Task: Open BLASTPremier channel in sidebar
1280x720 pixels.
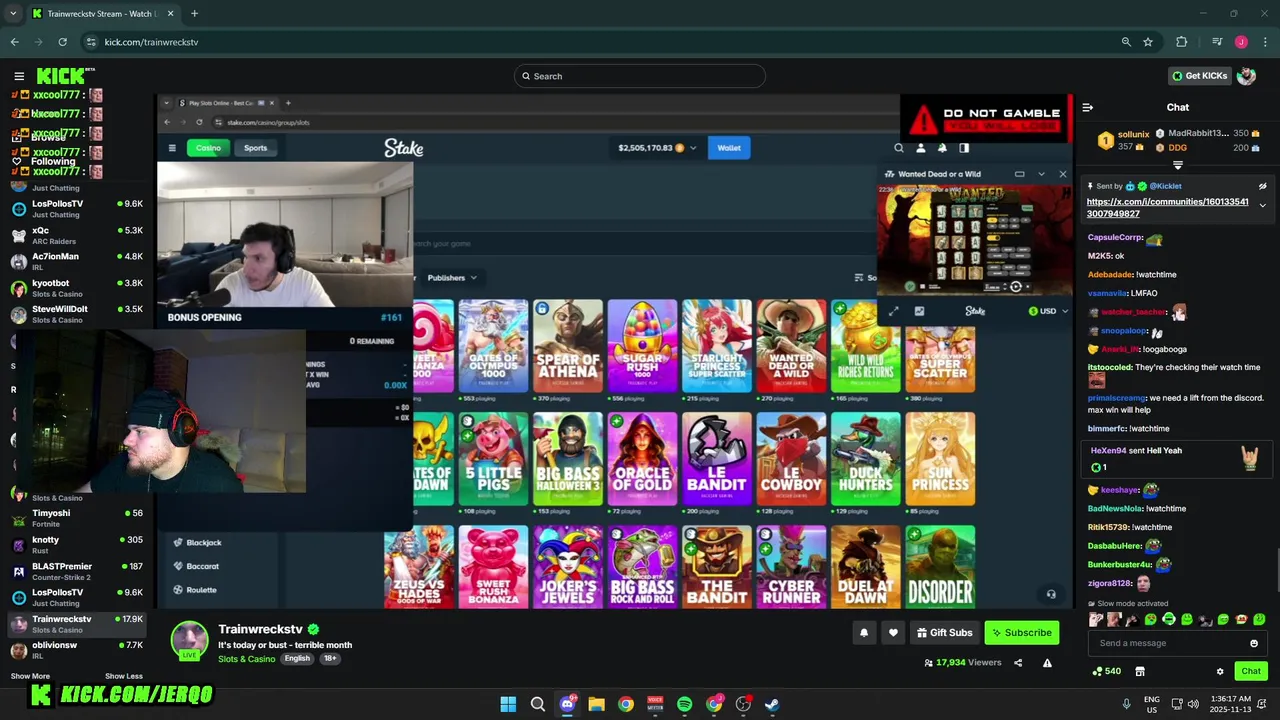Action: (77, 571)
